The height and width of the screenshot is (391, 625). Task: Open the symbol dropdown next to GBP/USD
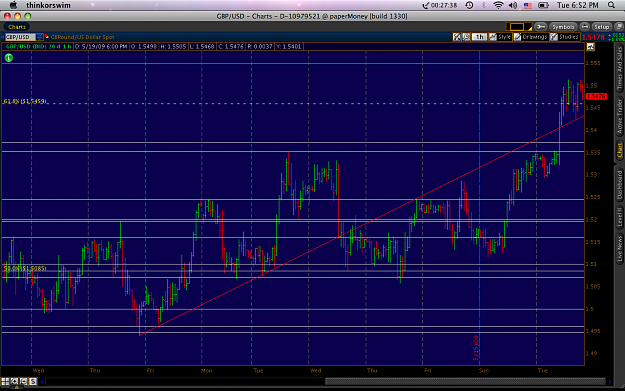point(39,37)
